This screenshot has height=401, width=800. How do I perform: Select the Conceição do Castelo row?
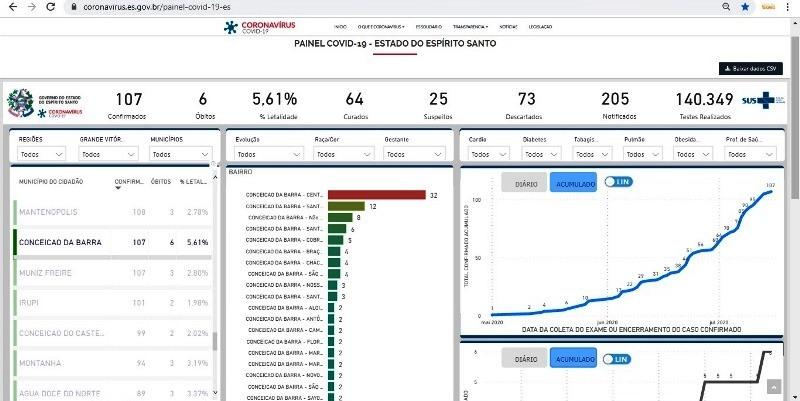click(x=112, y=333)
